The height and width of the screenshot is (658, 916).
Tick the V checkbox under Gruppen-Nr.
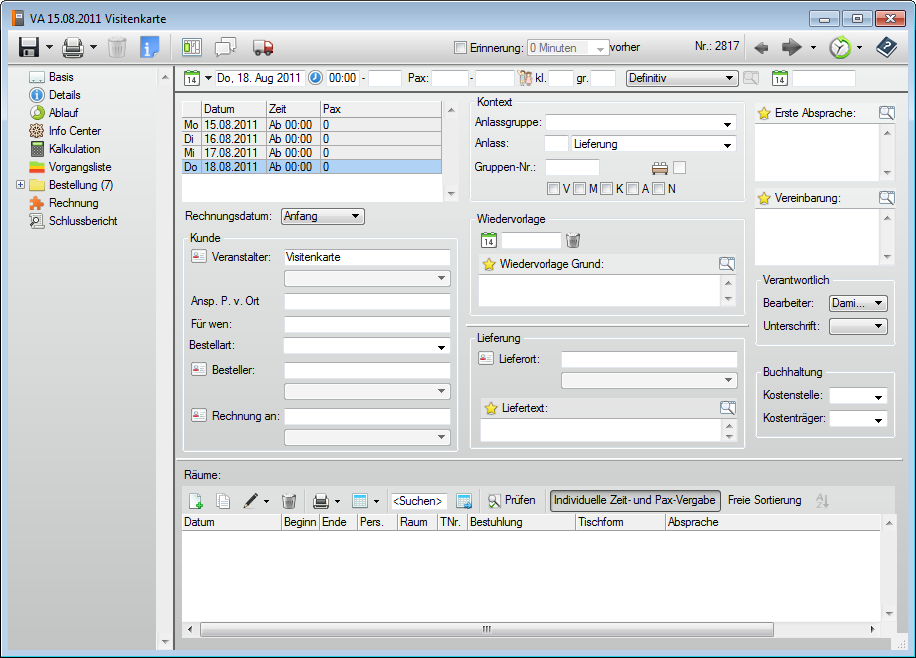coord(554,189)
